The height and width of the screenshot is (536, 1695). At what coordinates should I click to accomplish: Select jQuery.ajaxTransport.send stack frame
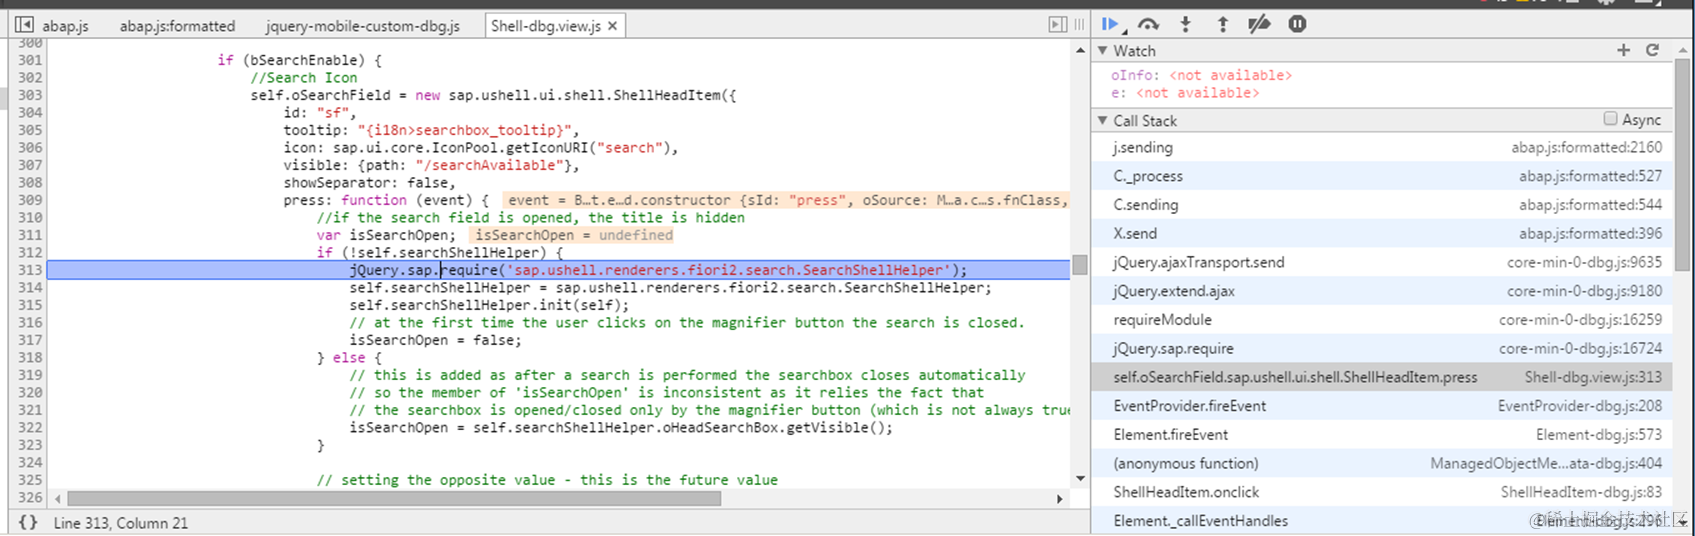coord(1381,262)
